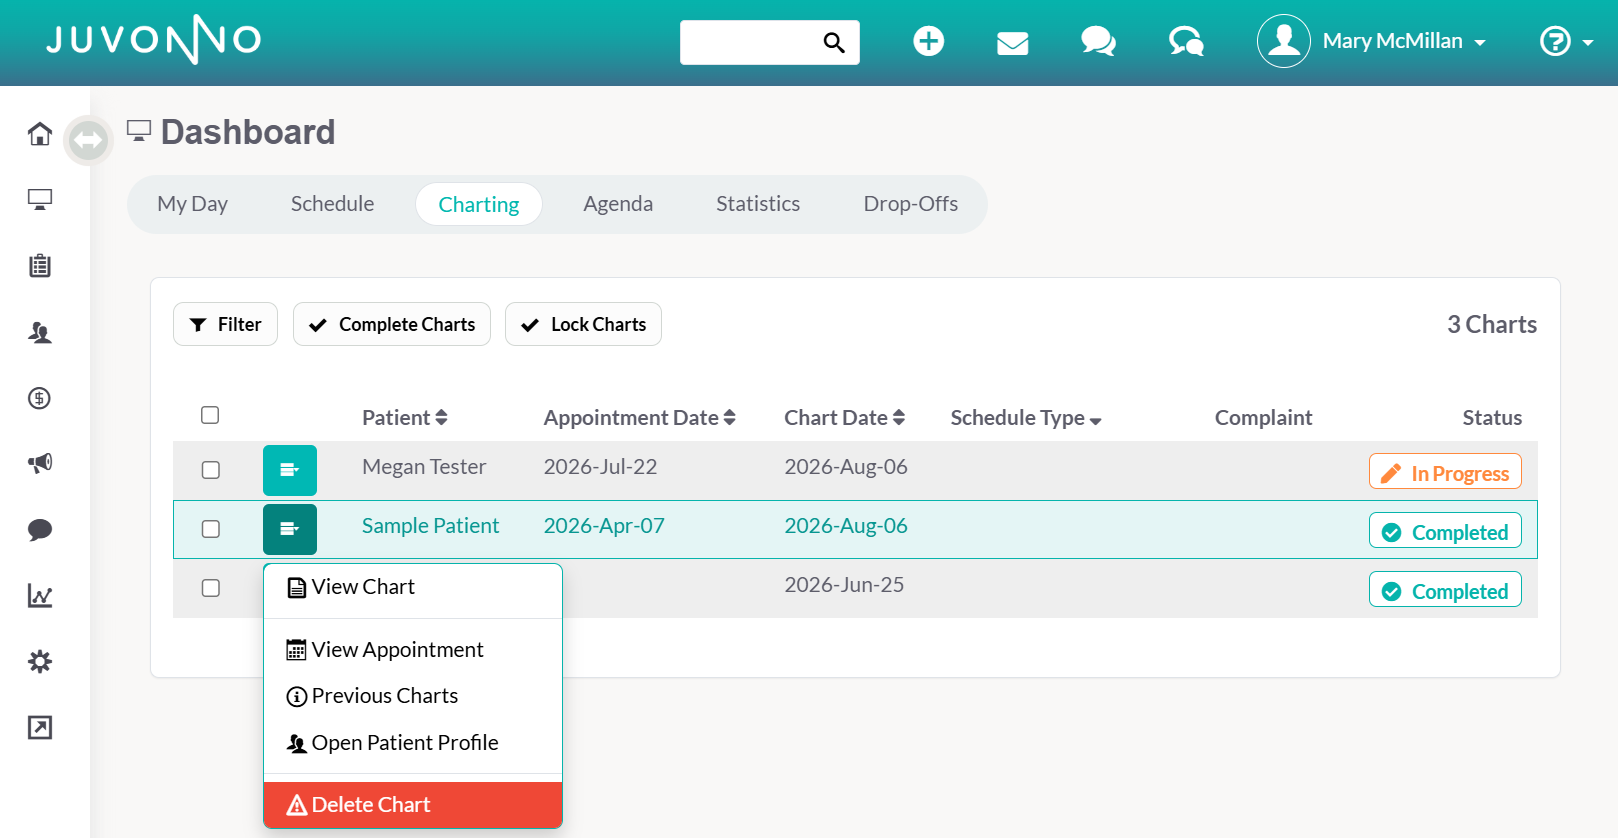Check the 2026-Jun-25 chart row checkbox
Viewport: 1618px width, 838px height.
click(x=211, y=588)
